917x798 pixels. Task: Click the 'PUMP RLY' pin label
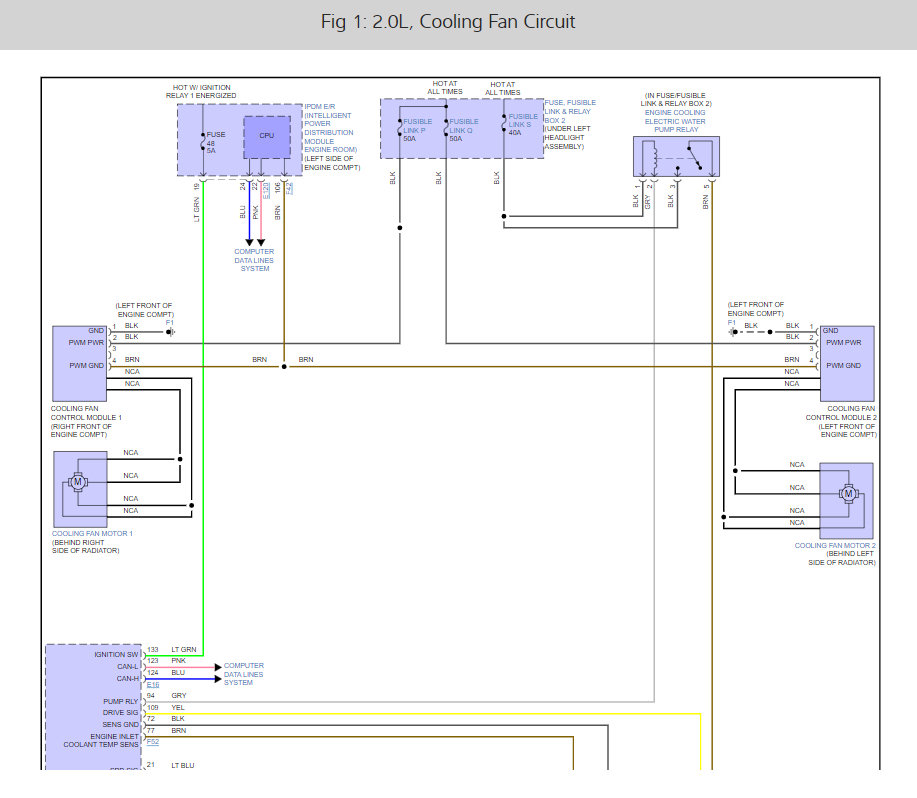point(120,702)
